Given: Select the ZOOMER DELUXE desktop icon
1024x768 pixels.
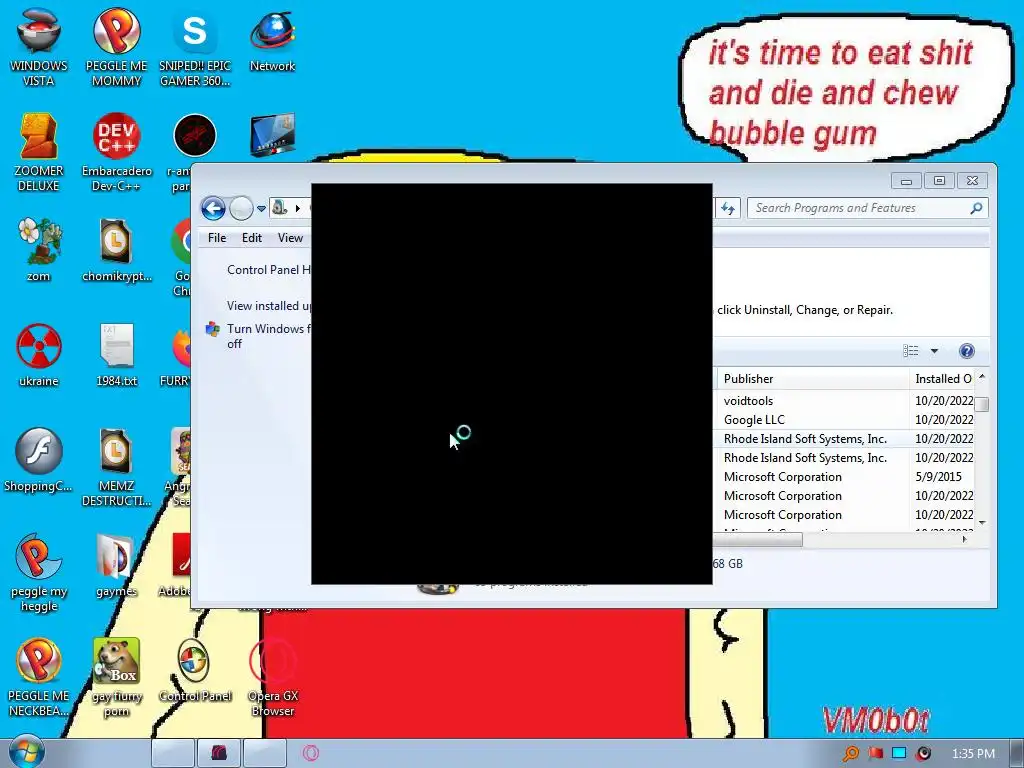Looking at the screenshot, I should 38,152.
